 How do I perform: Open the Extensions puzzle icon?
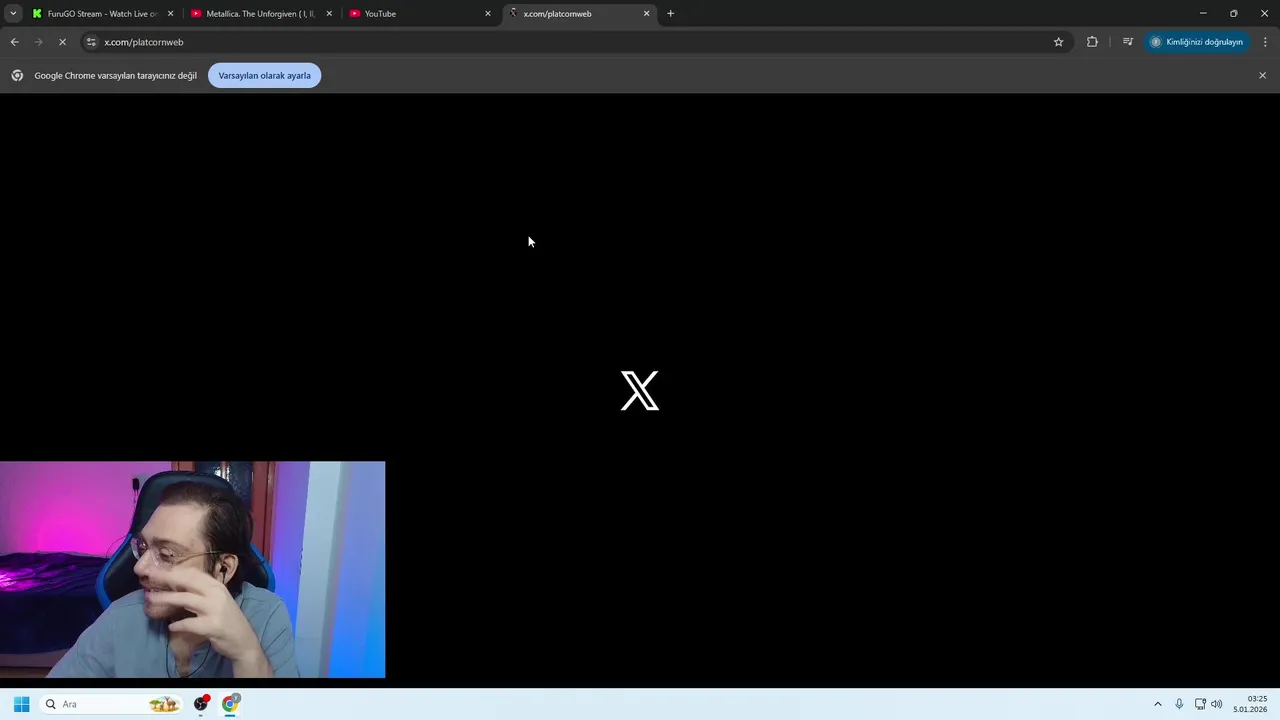tap(1092, 42)
